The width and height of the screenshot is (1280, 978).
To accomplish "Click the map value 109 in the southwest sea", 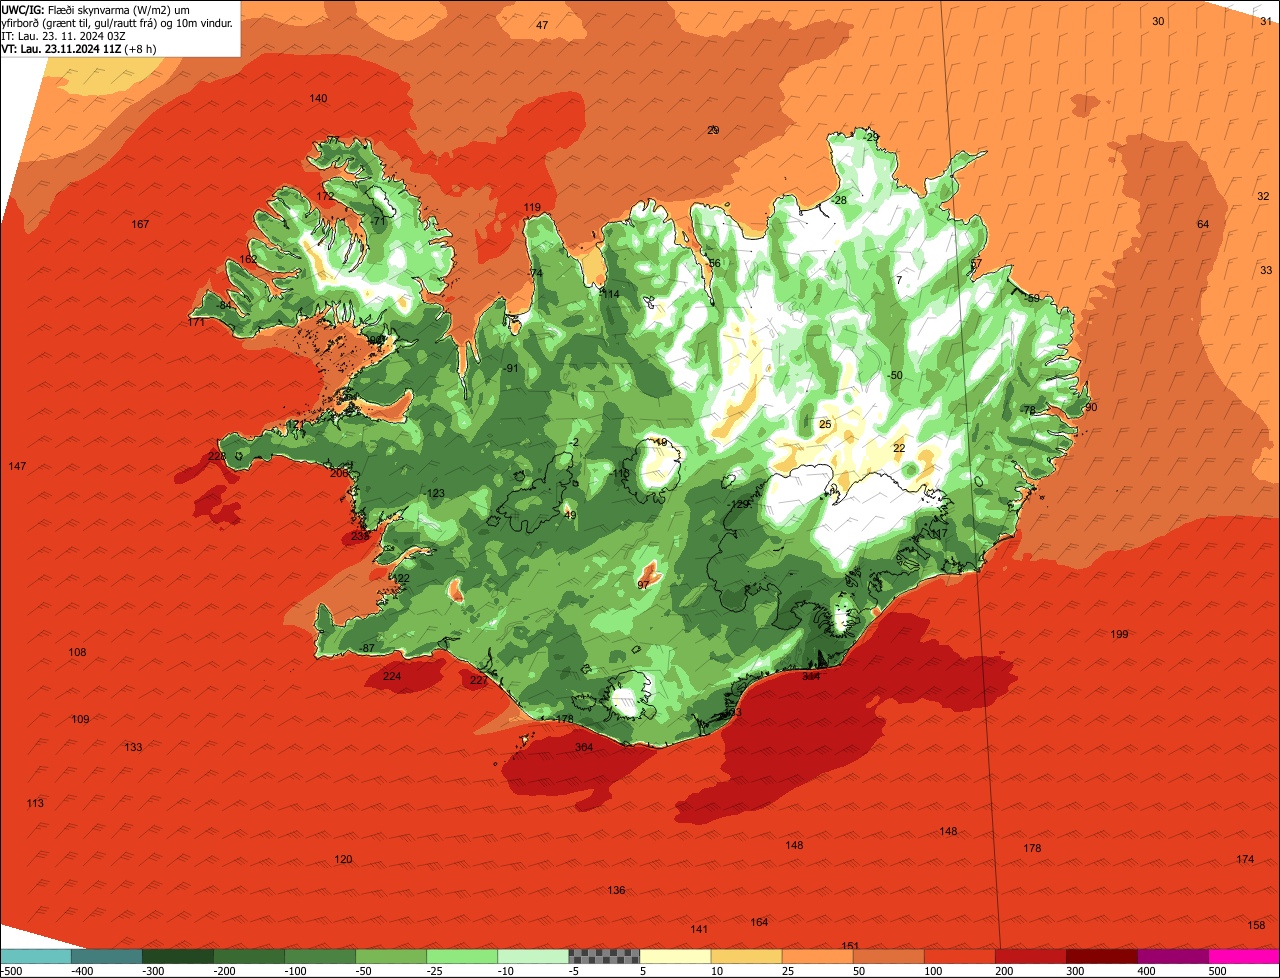I will 80,719.
